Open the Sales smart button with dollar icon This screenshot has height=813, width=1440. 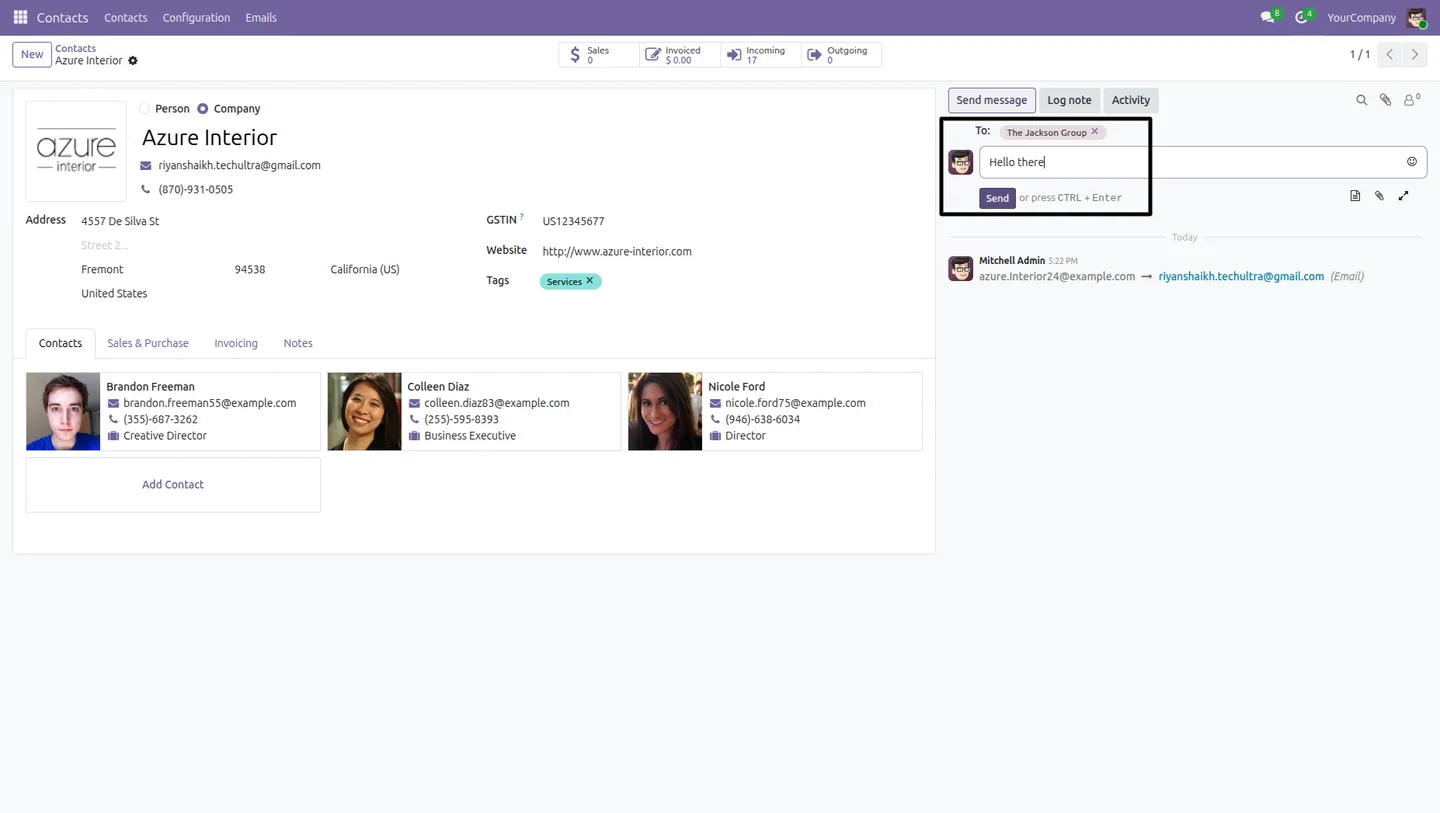tap(599, 55)
